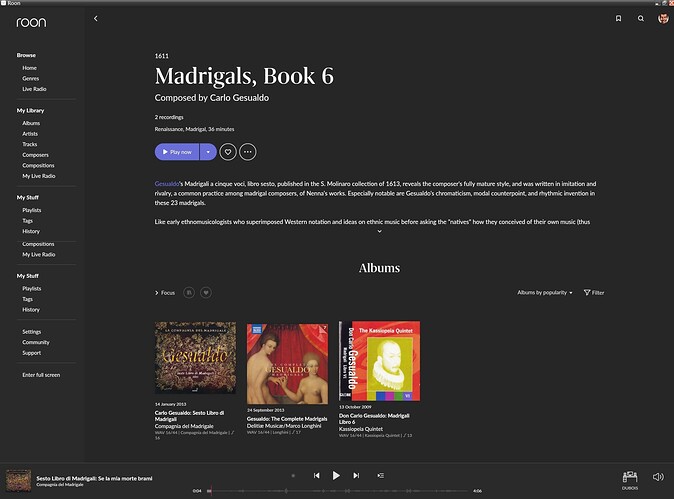This screenshot has width=674, height=499.
Task: Open the Play now dropdown arrow
Action: tap(208, 152)
